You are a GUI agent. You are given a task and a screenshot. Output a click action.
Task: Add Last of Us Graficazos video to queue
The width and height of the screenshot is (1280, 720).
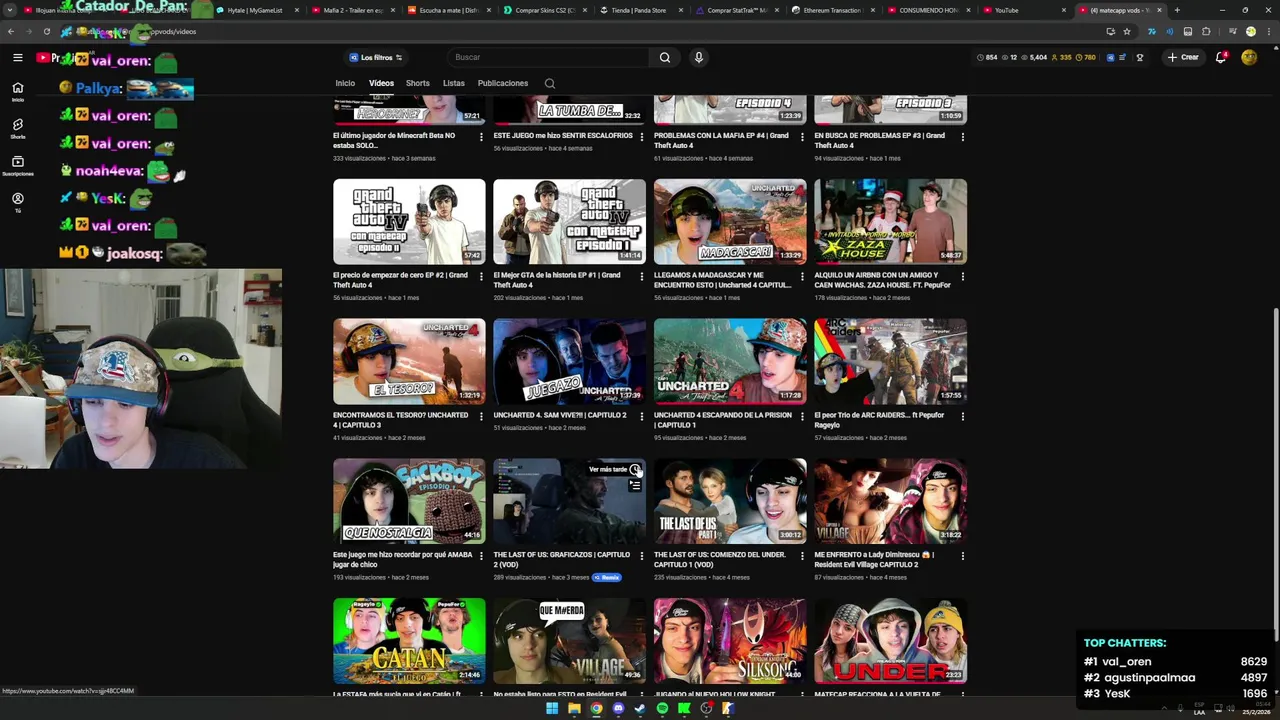635,486
